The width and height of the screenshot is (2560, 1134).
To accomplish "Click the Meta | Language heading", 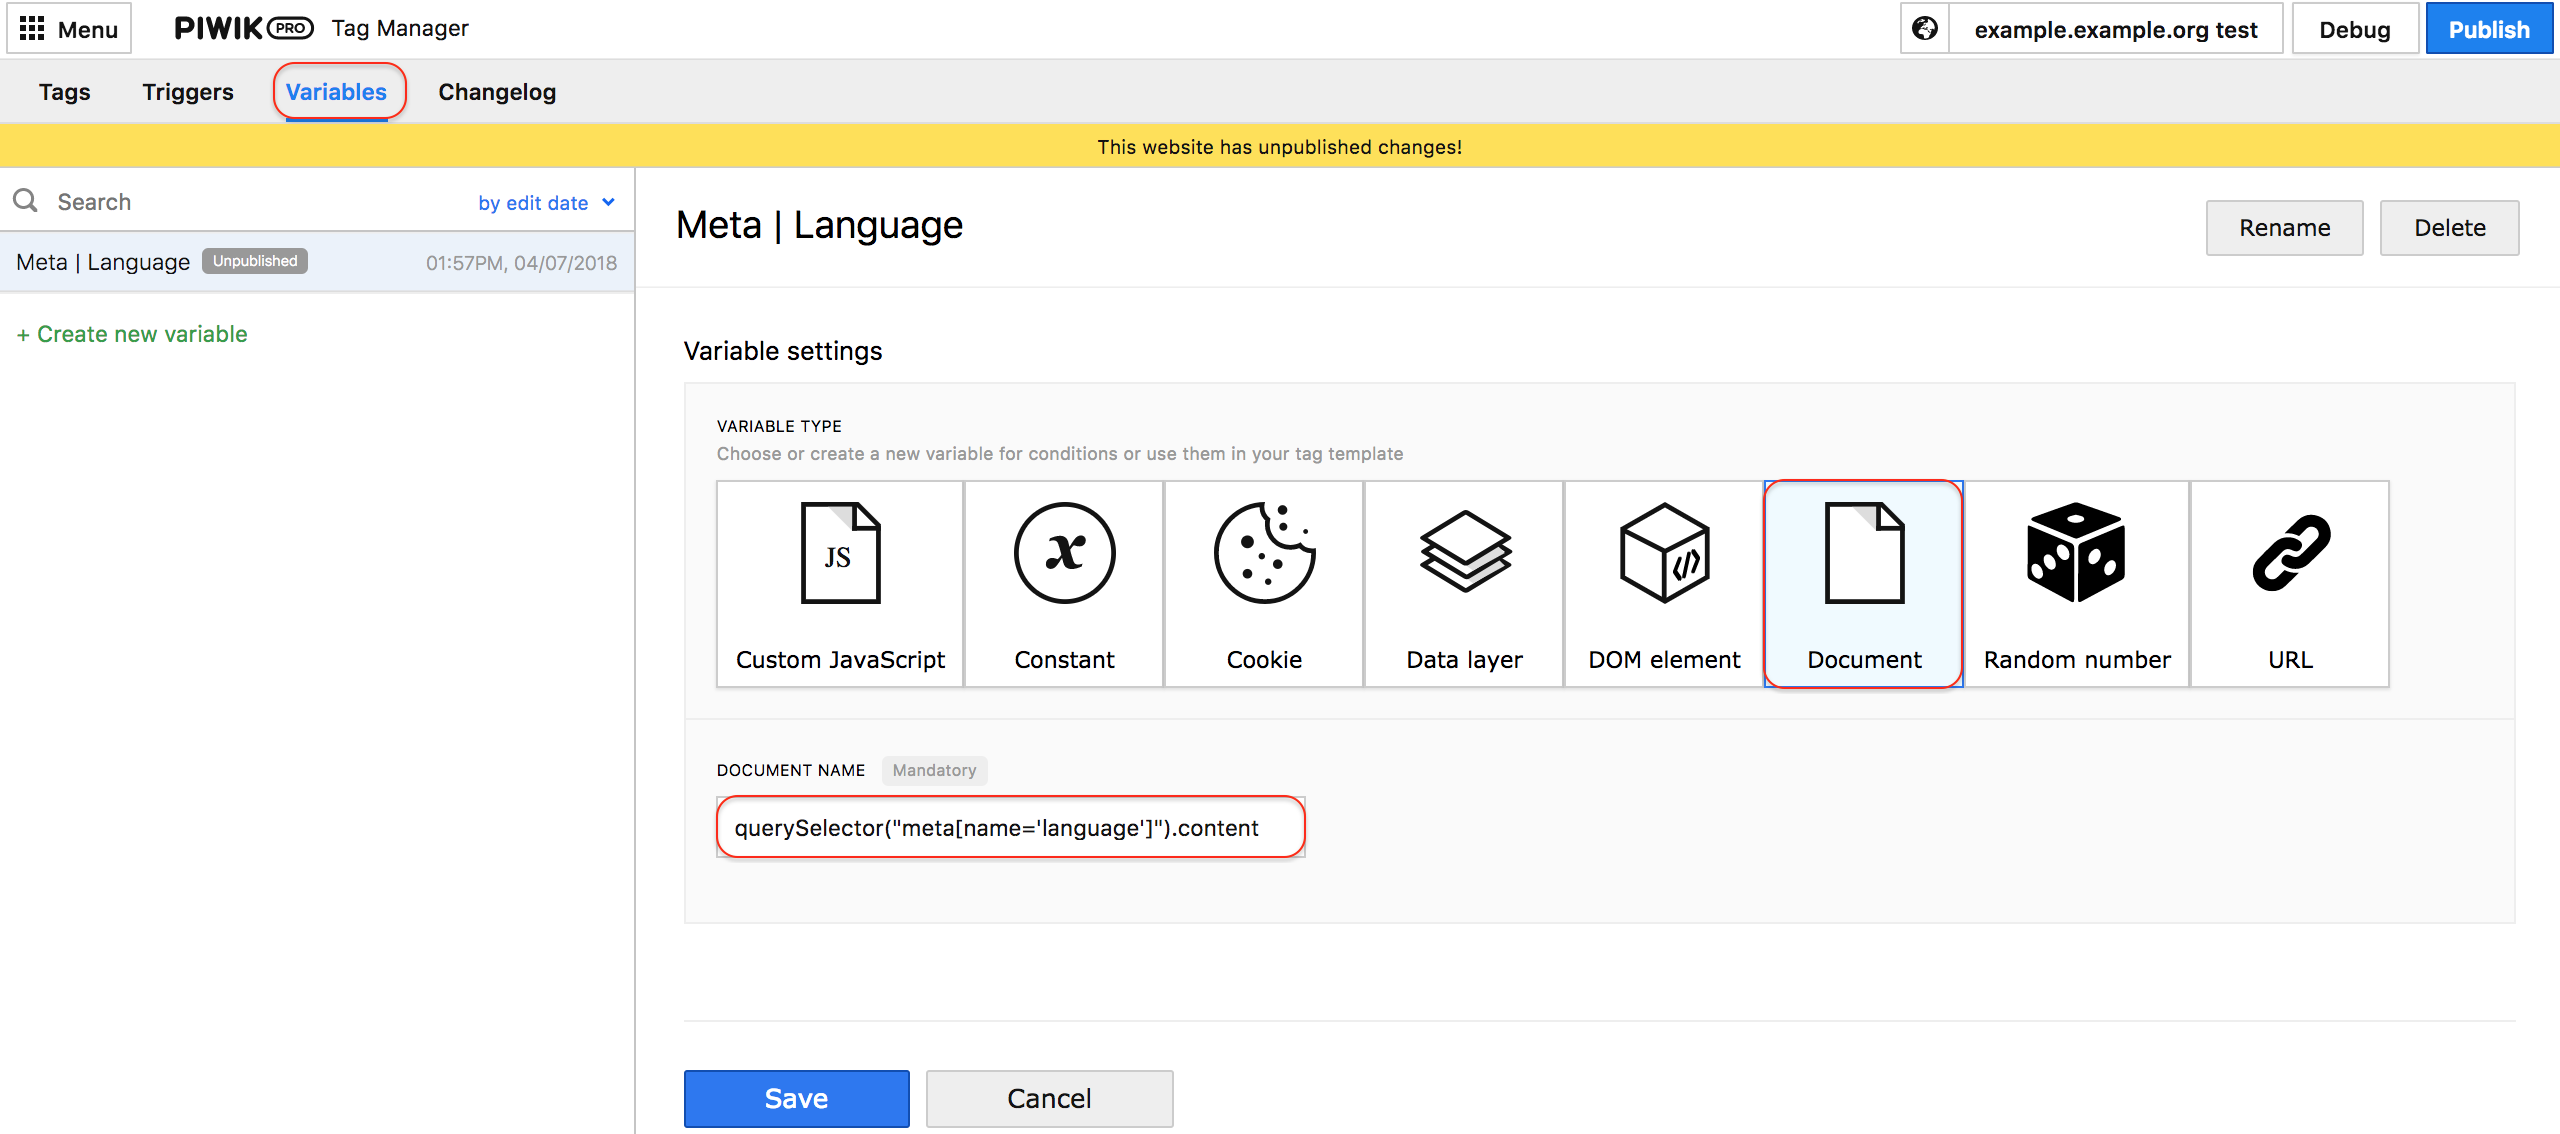I will click(819, 225).
